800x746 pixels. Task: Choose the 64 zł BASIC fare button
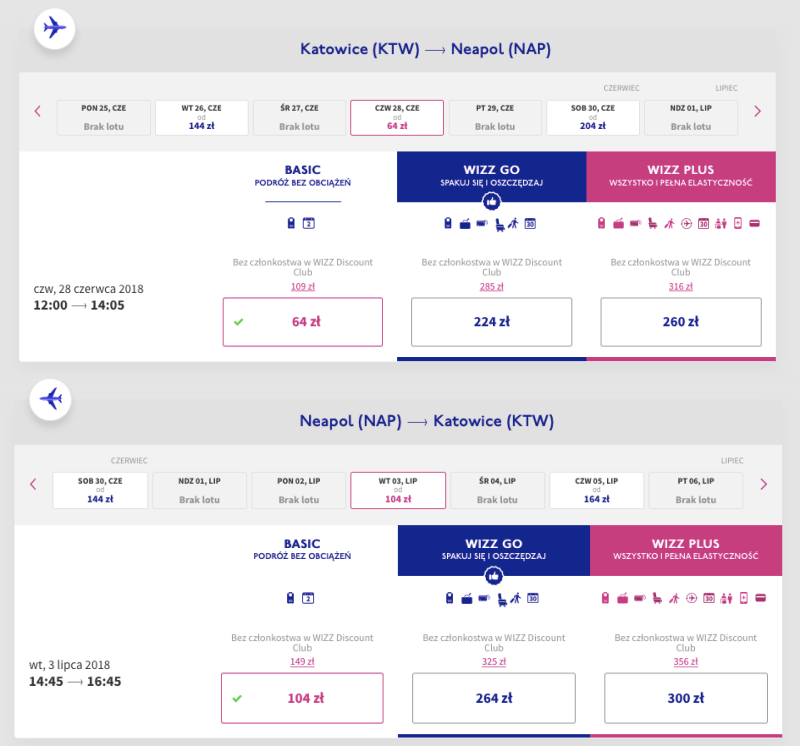click(303, 322)
